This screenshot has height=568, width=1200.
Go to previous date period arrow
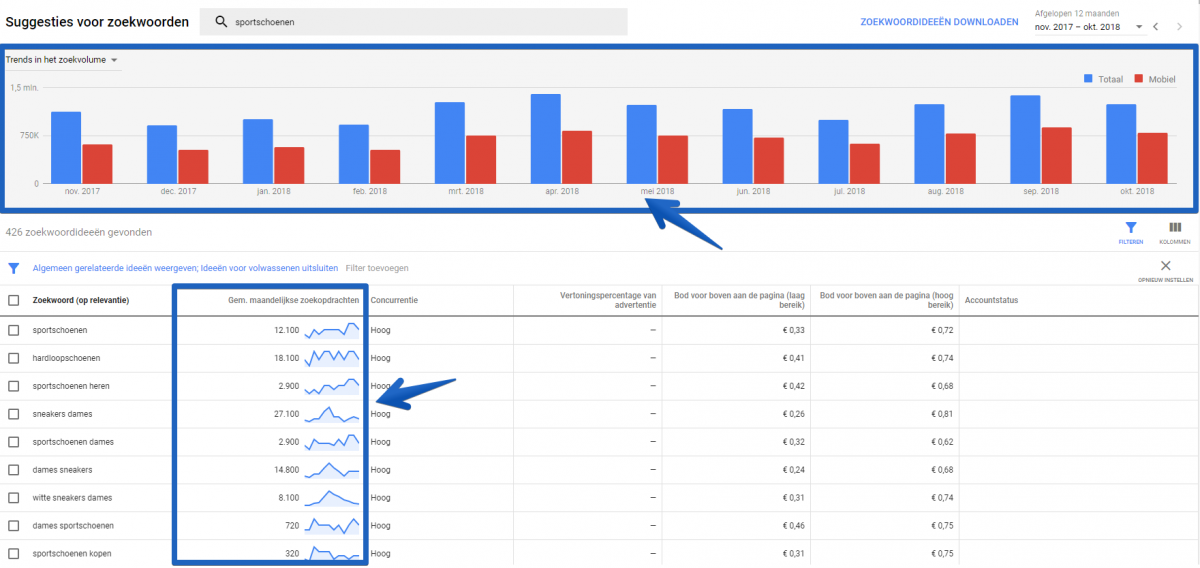pos(1155,27)
